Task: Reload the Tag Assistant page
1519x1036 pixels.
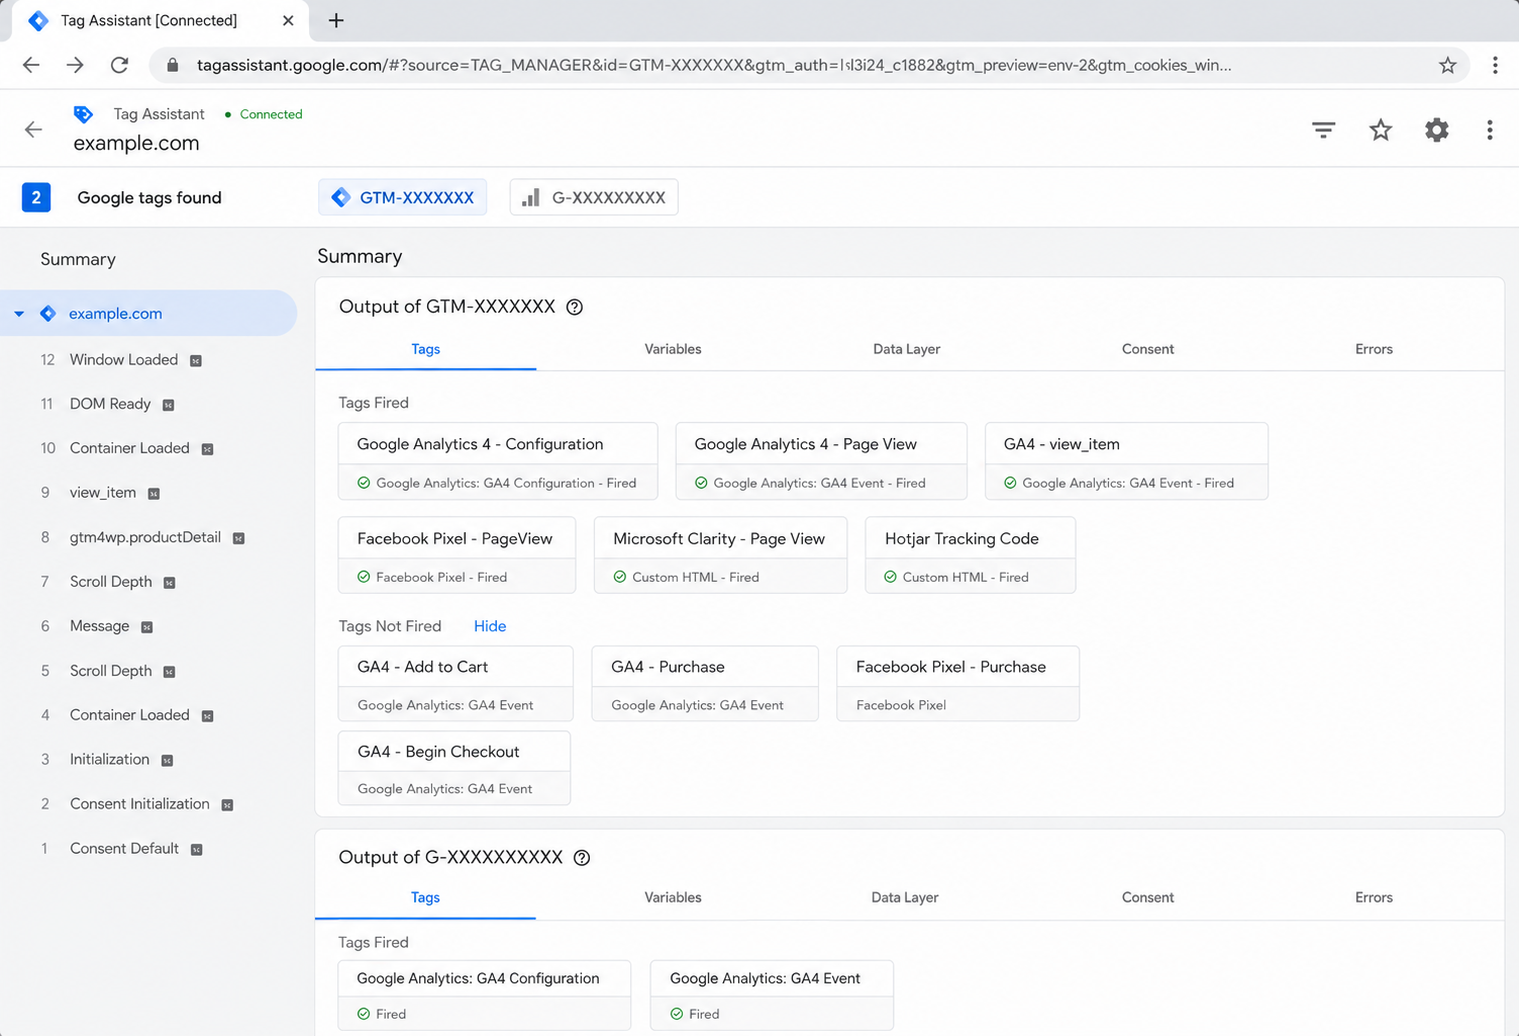Action: [x=119, y=65]
